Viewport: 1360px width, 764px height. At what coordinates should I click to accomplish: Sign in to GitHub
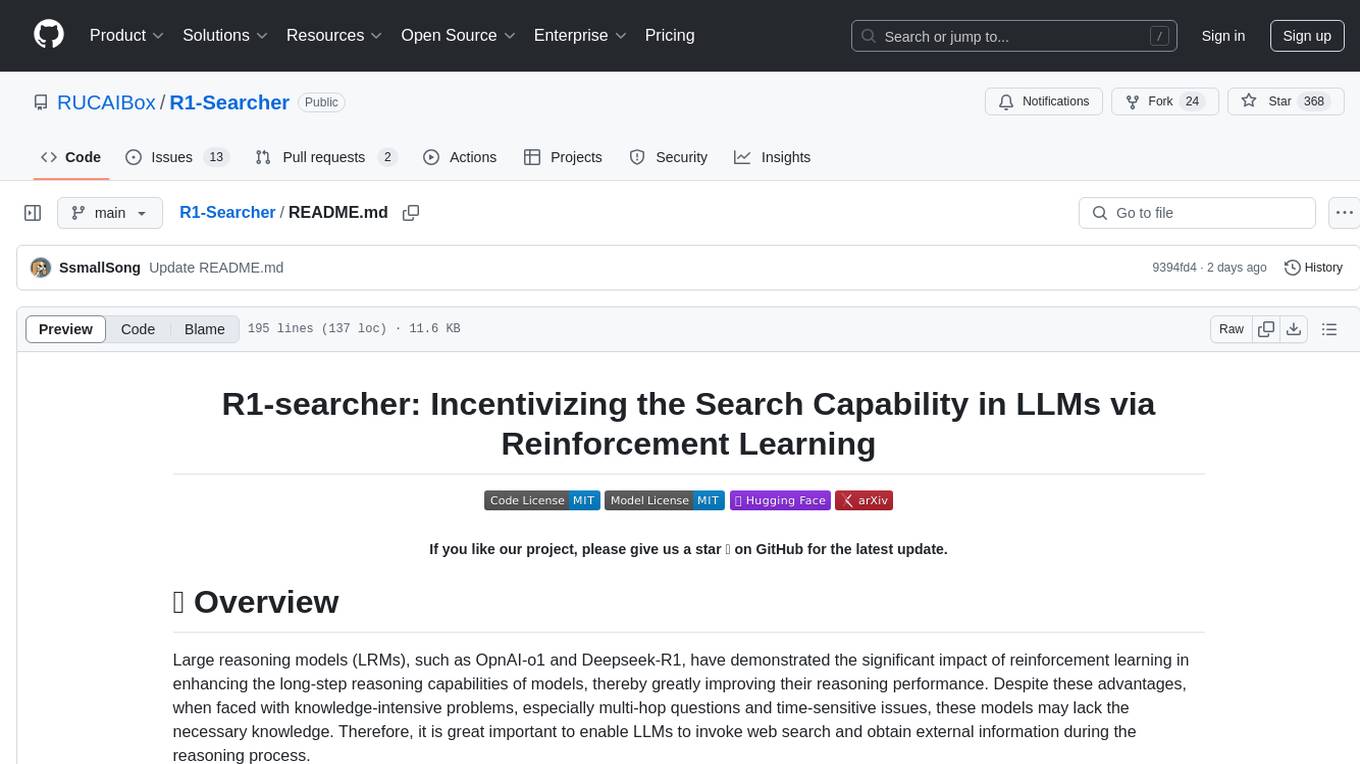[x=1223, y=36]
